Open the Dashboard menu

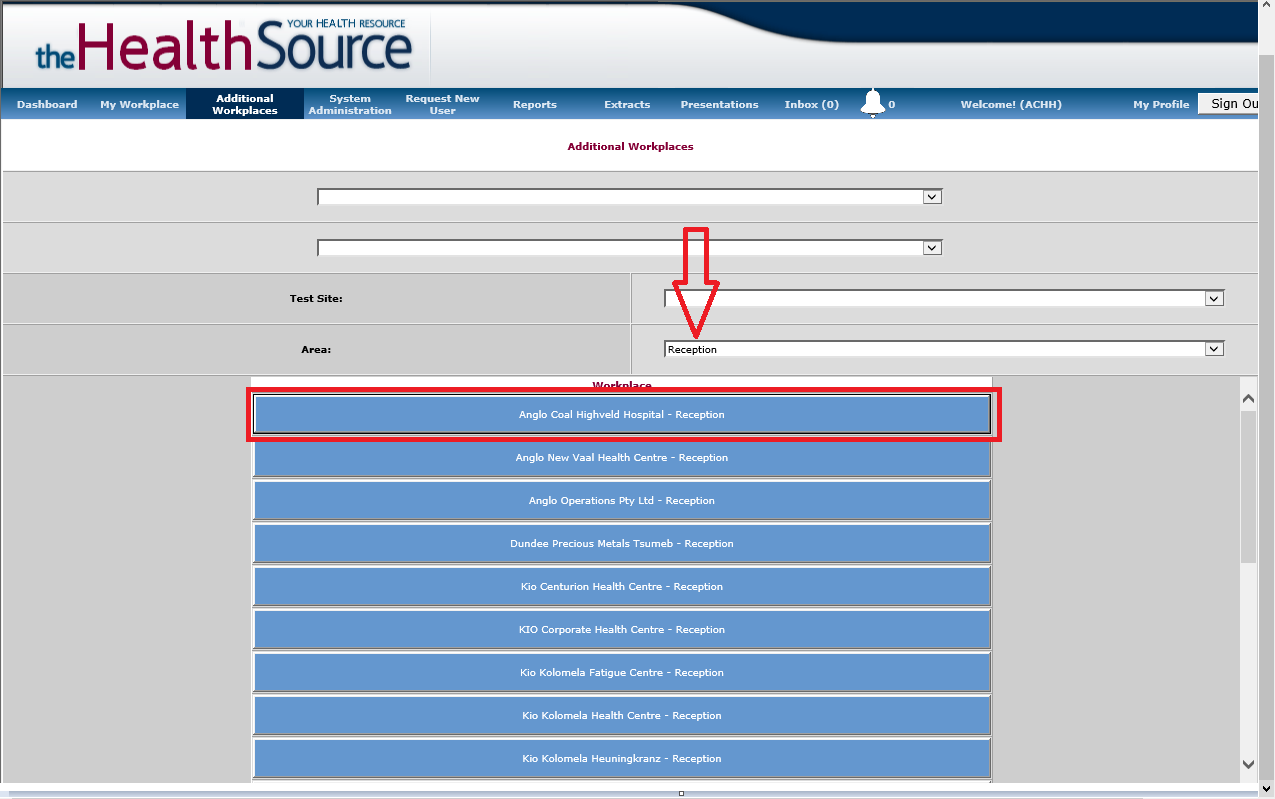(x=47, y=104)
